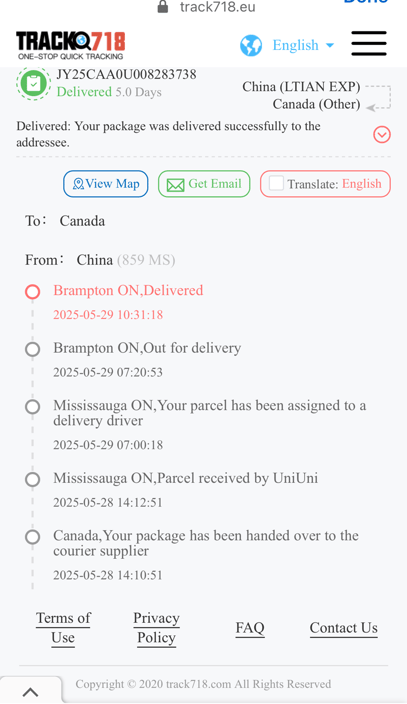Select the Out for delivery timeline marker
The width and height of the screenshot is (407, 704).
pos(32,349)
